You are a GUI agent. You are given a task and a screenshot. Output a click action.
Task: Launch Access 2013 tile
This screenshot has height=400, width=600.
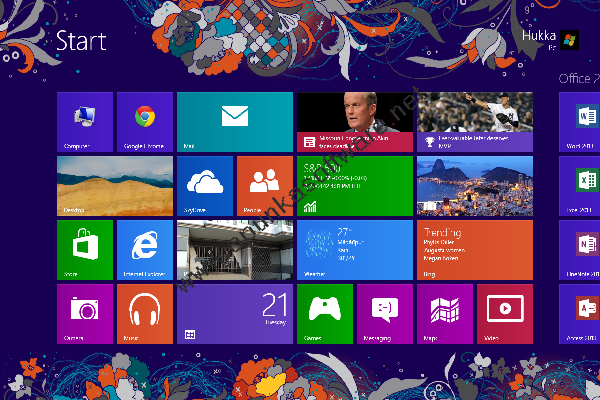[579, 314]
